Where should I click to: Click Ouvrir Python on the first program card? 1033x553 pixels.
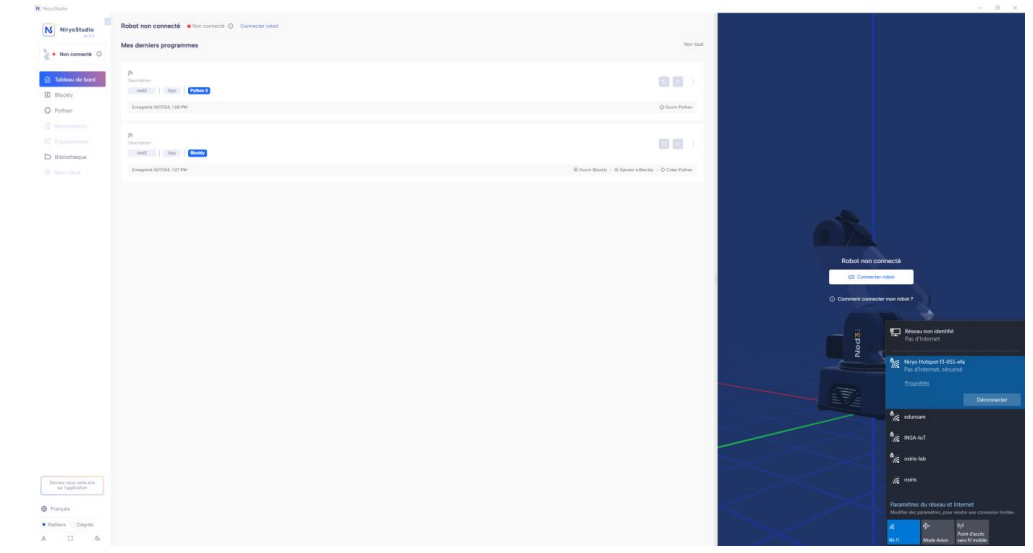click(x=676, y=107)
